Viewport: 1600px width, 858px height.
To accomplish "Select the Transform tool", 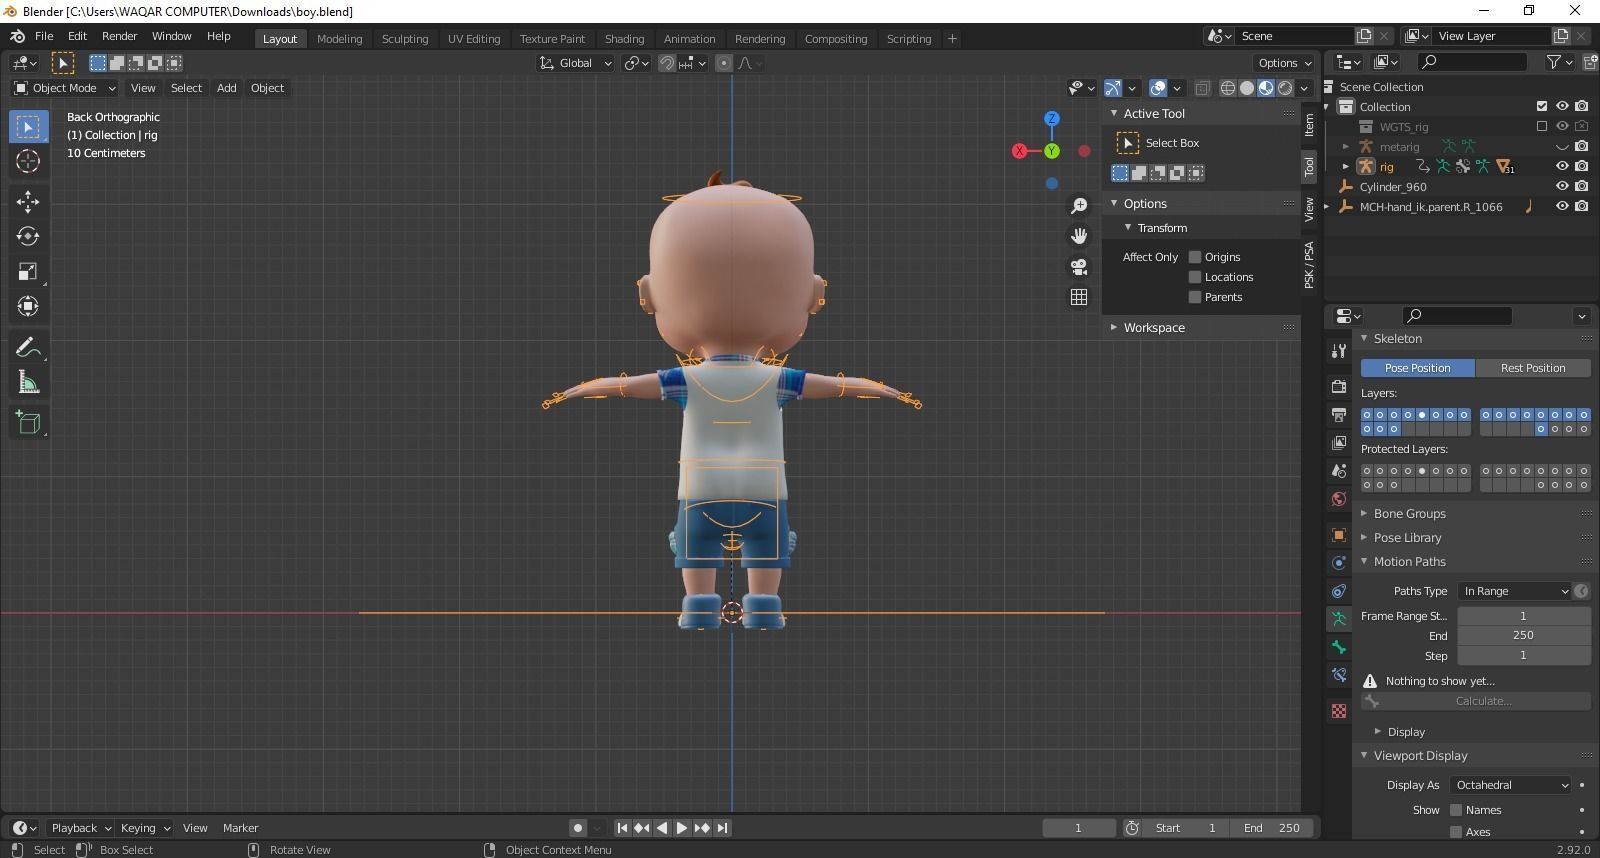I will point(28,306).
